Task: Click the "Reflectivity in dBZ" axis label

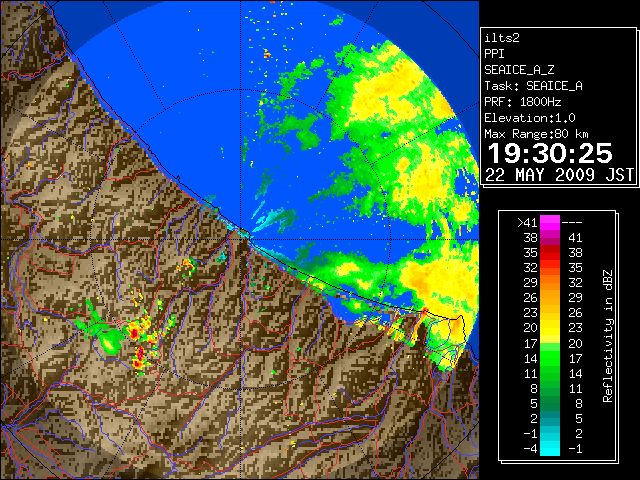Action: [608, 336]
